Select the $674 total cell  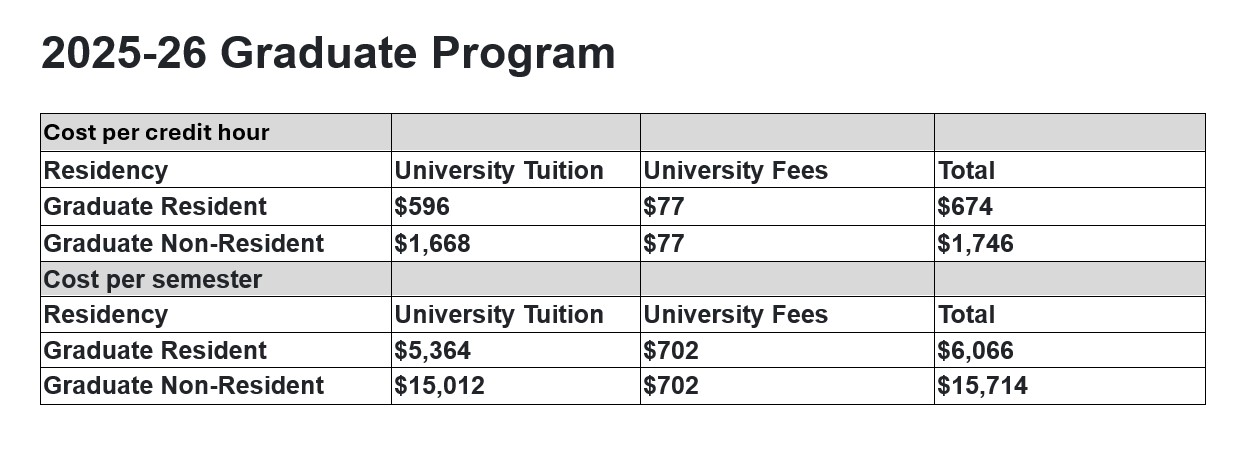tap(965, 207)
